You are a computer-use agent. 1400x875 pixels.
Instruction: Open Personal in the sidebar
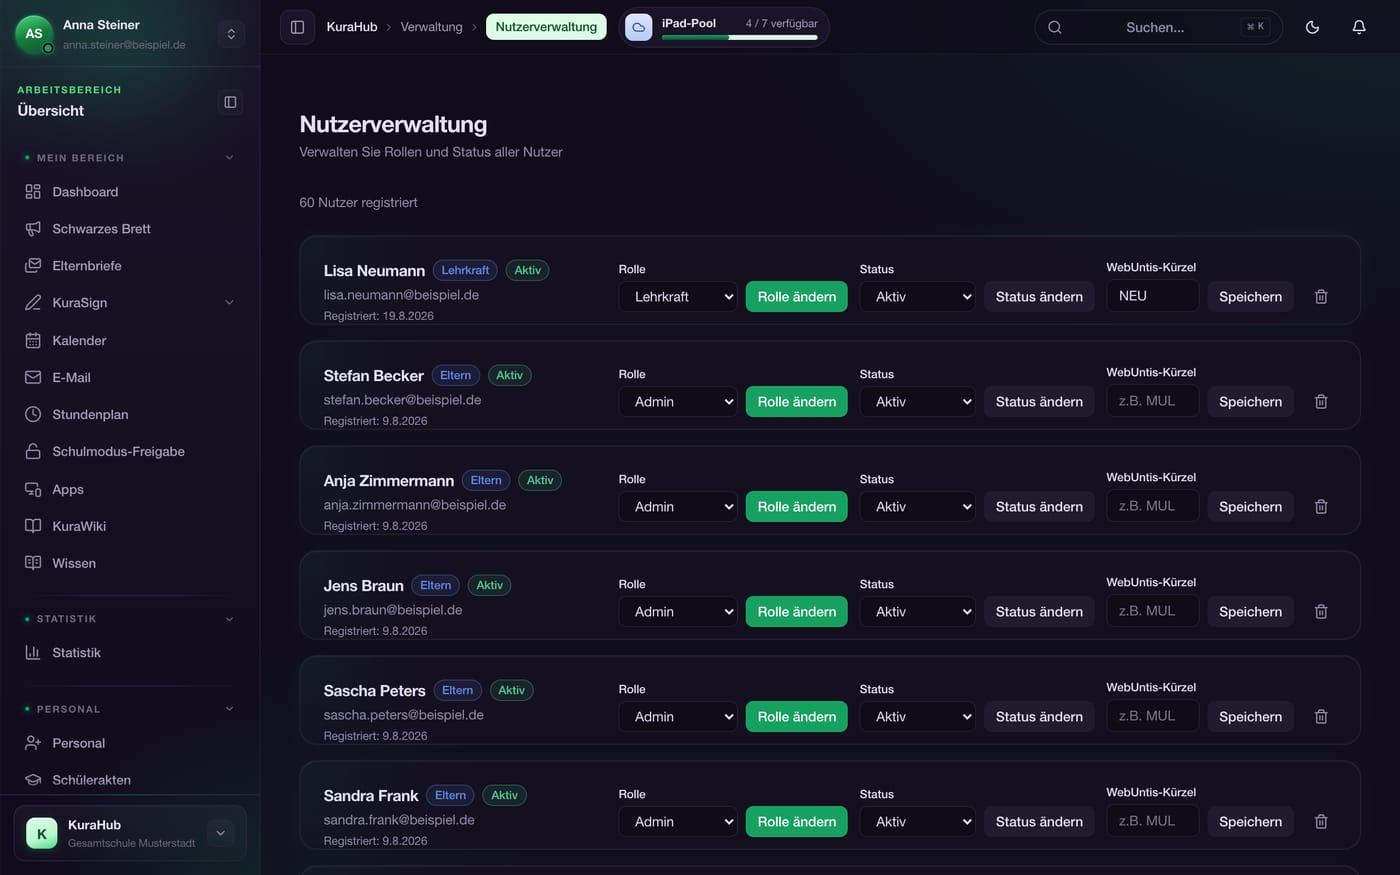point(130,743)
